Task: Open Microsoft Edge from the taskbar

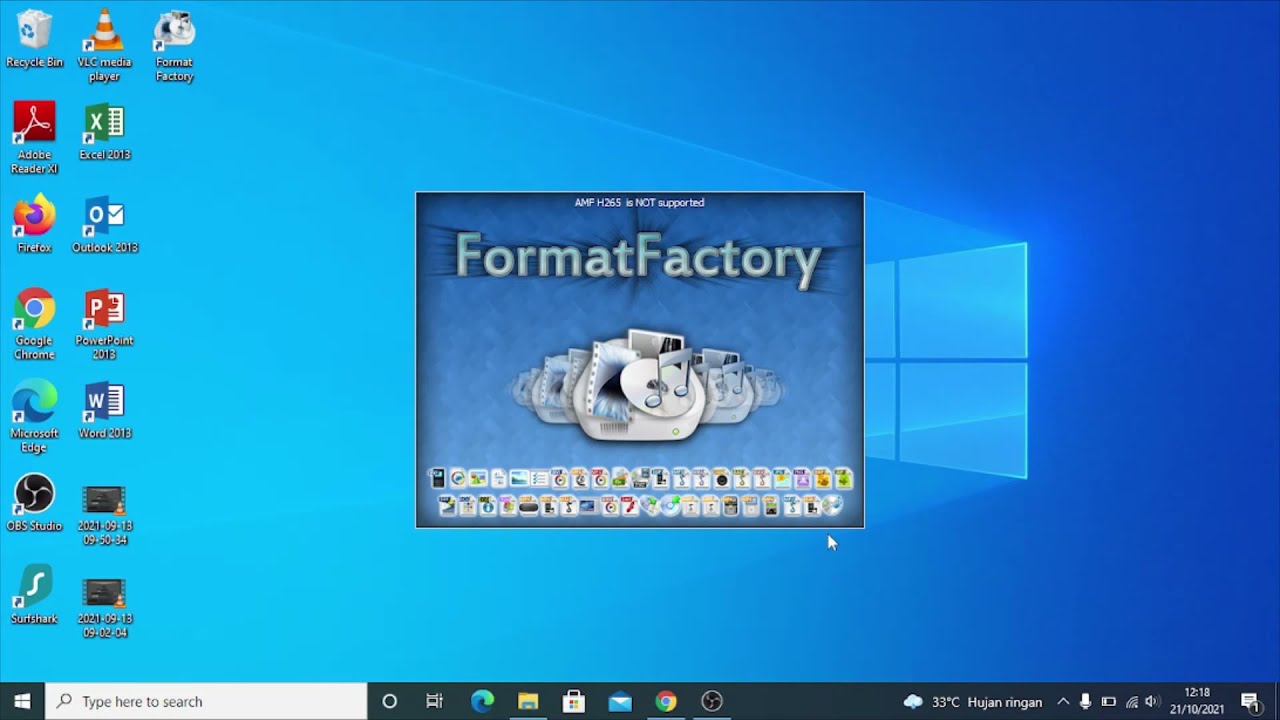Action: tap(482, 701)
